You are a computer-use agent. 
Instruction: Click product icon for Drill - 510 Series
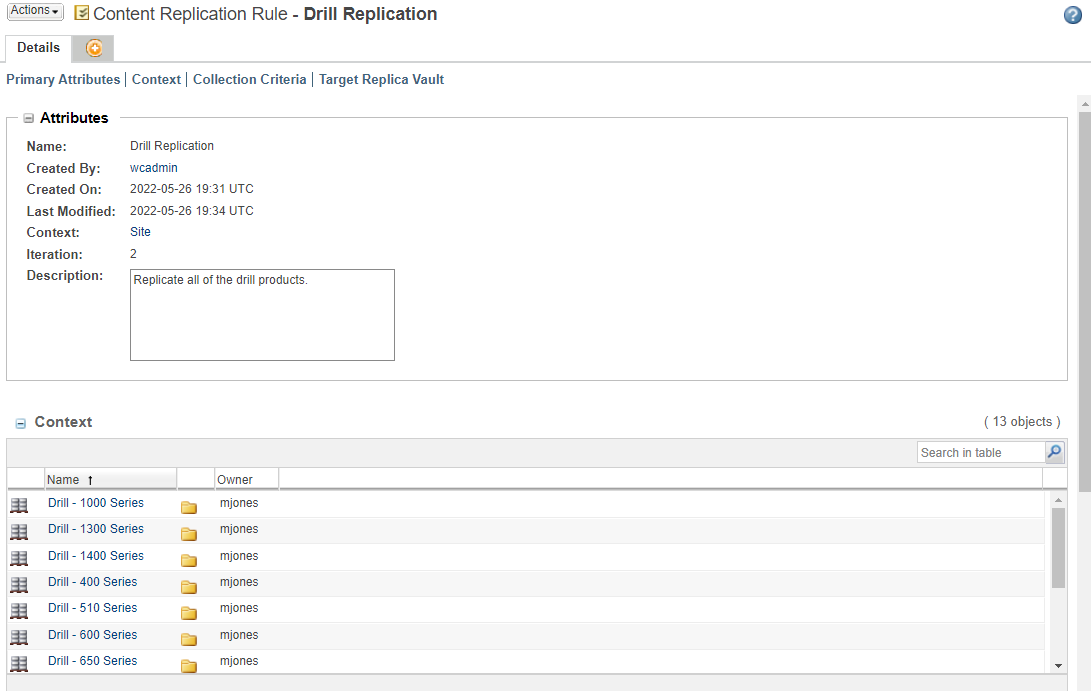[19, 610]
